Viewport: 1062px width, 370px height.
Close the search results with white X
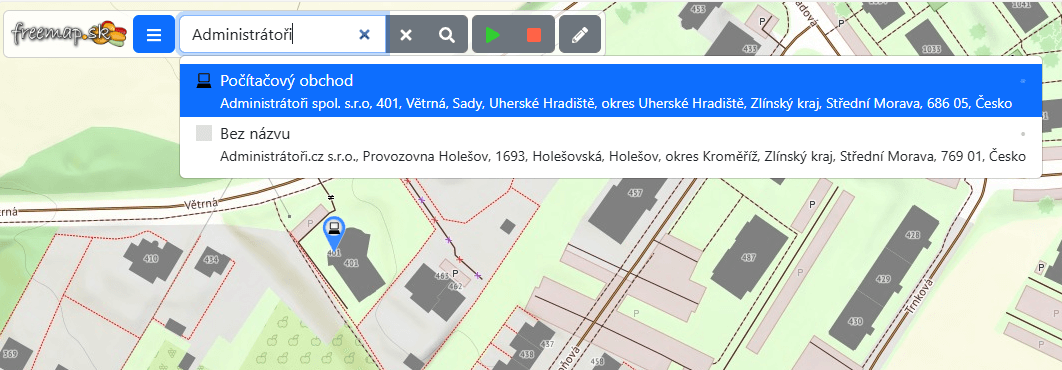coord(406,34)
